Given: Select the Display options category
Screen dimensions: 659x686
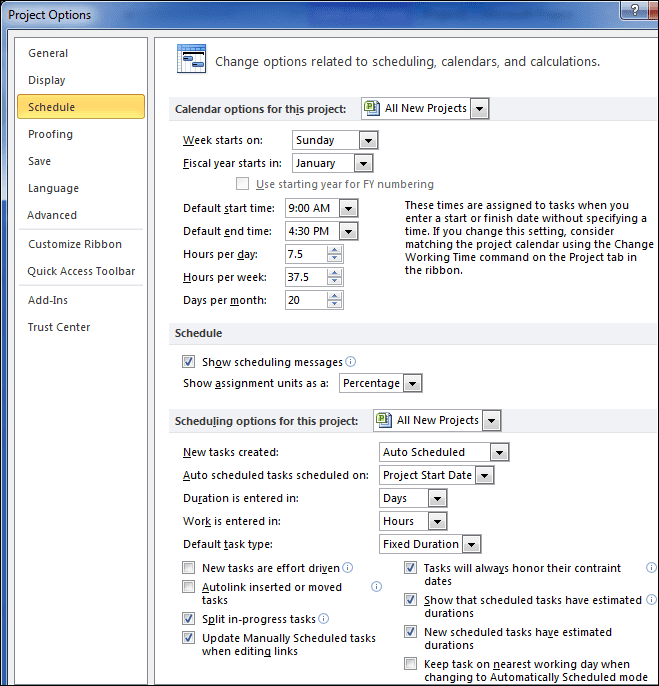Looking at the screenshot, I should tap(81, 80).
